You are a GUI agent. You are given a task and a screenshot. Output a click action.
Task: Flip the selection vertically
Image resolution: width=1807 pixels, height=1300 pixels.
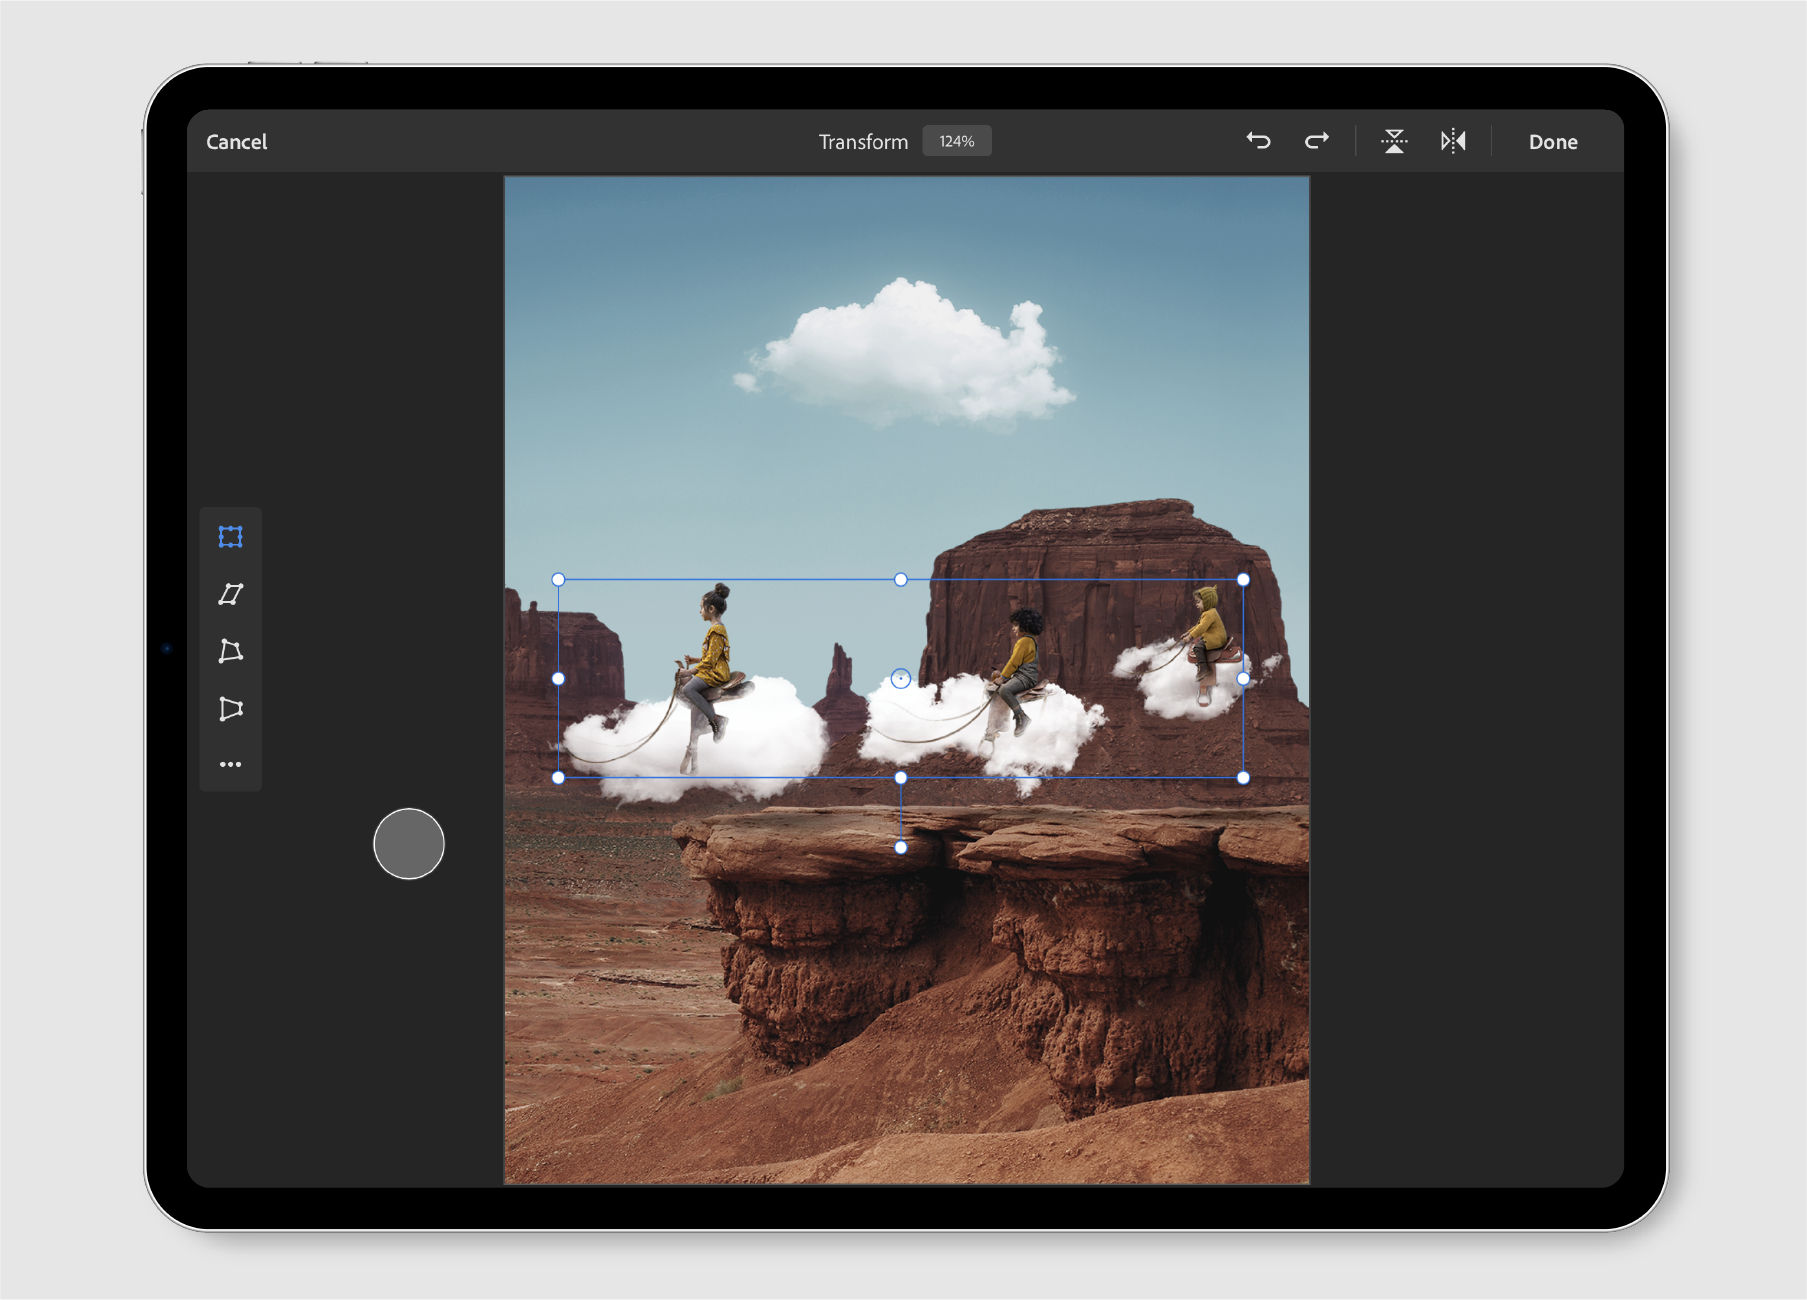tap(1394, 141)
